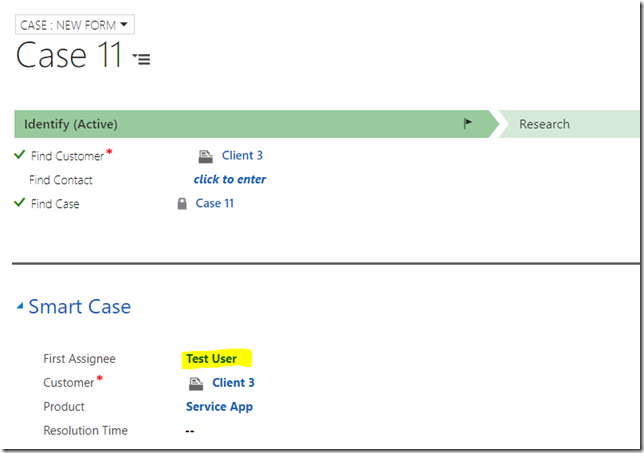This screenshot has width=644, height=453.
Task: Click the lock icon beside Find Case
Action: tap(182, 204)
